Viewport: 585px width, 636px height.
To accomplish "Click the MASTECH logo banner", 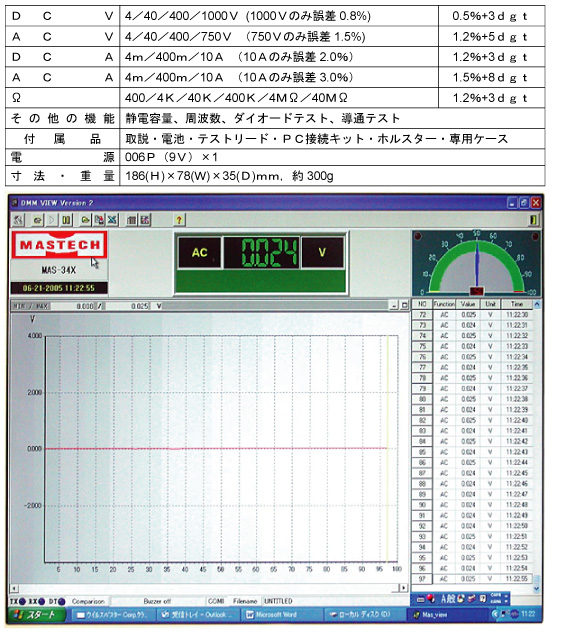I will pos(60,245).
